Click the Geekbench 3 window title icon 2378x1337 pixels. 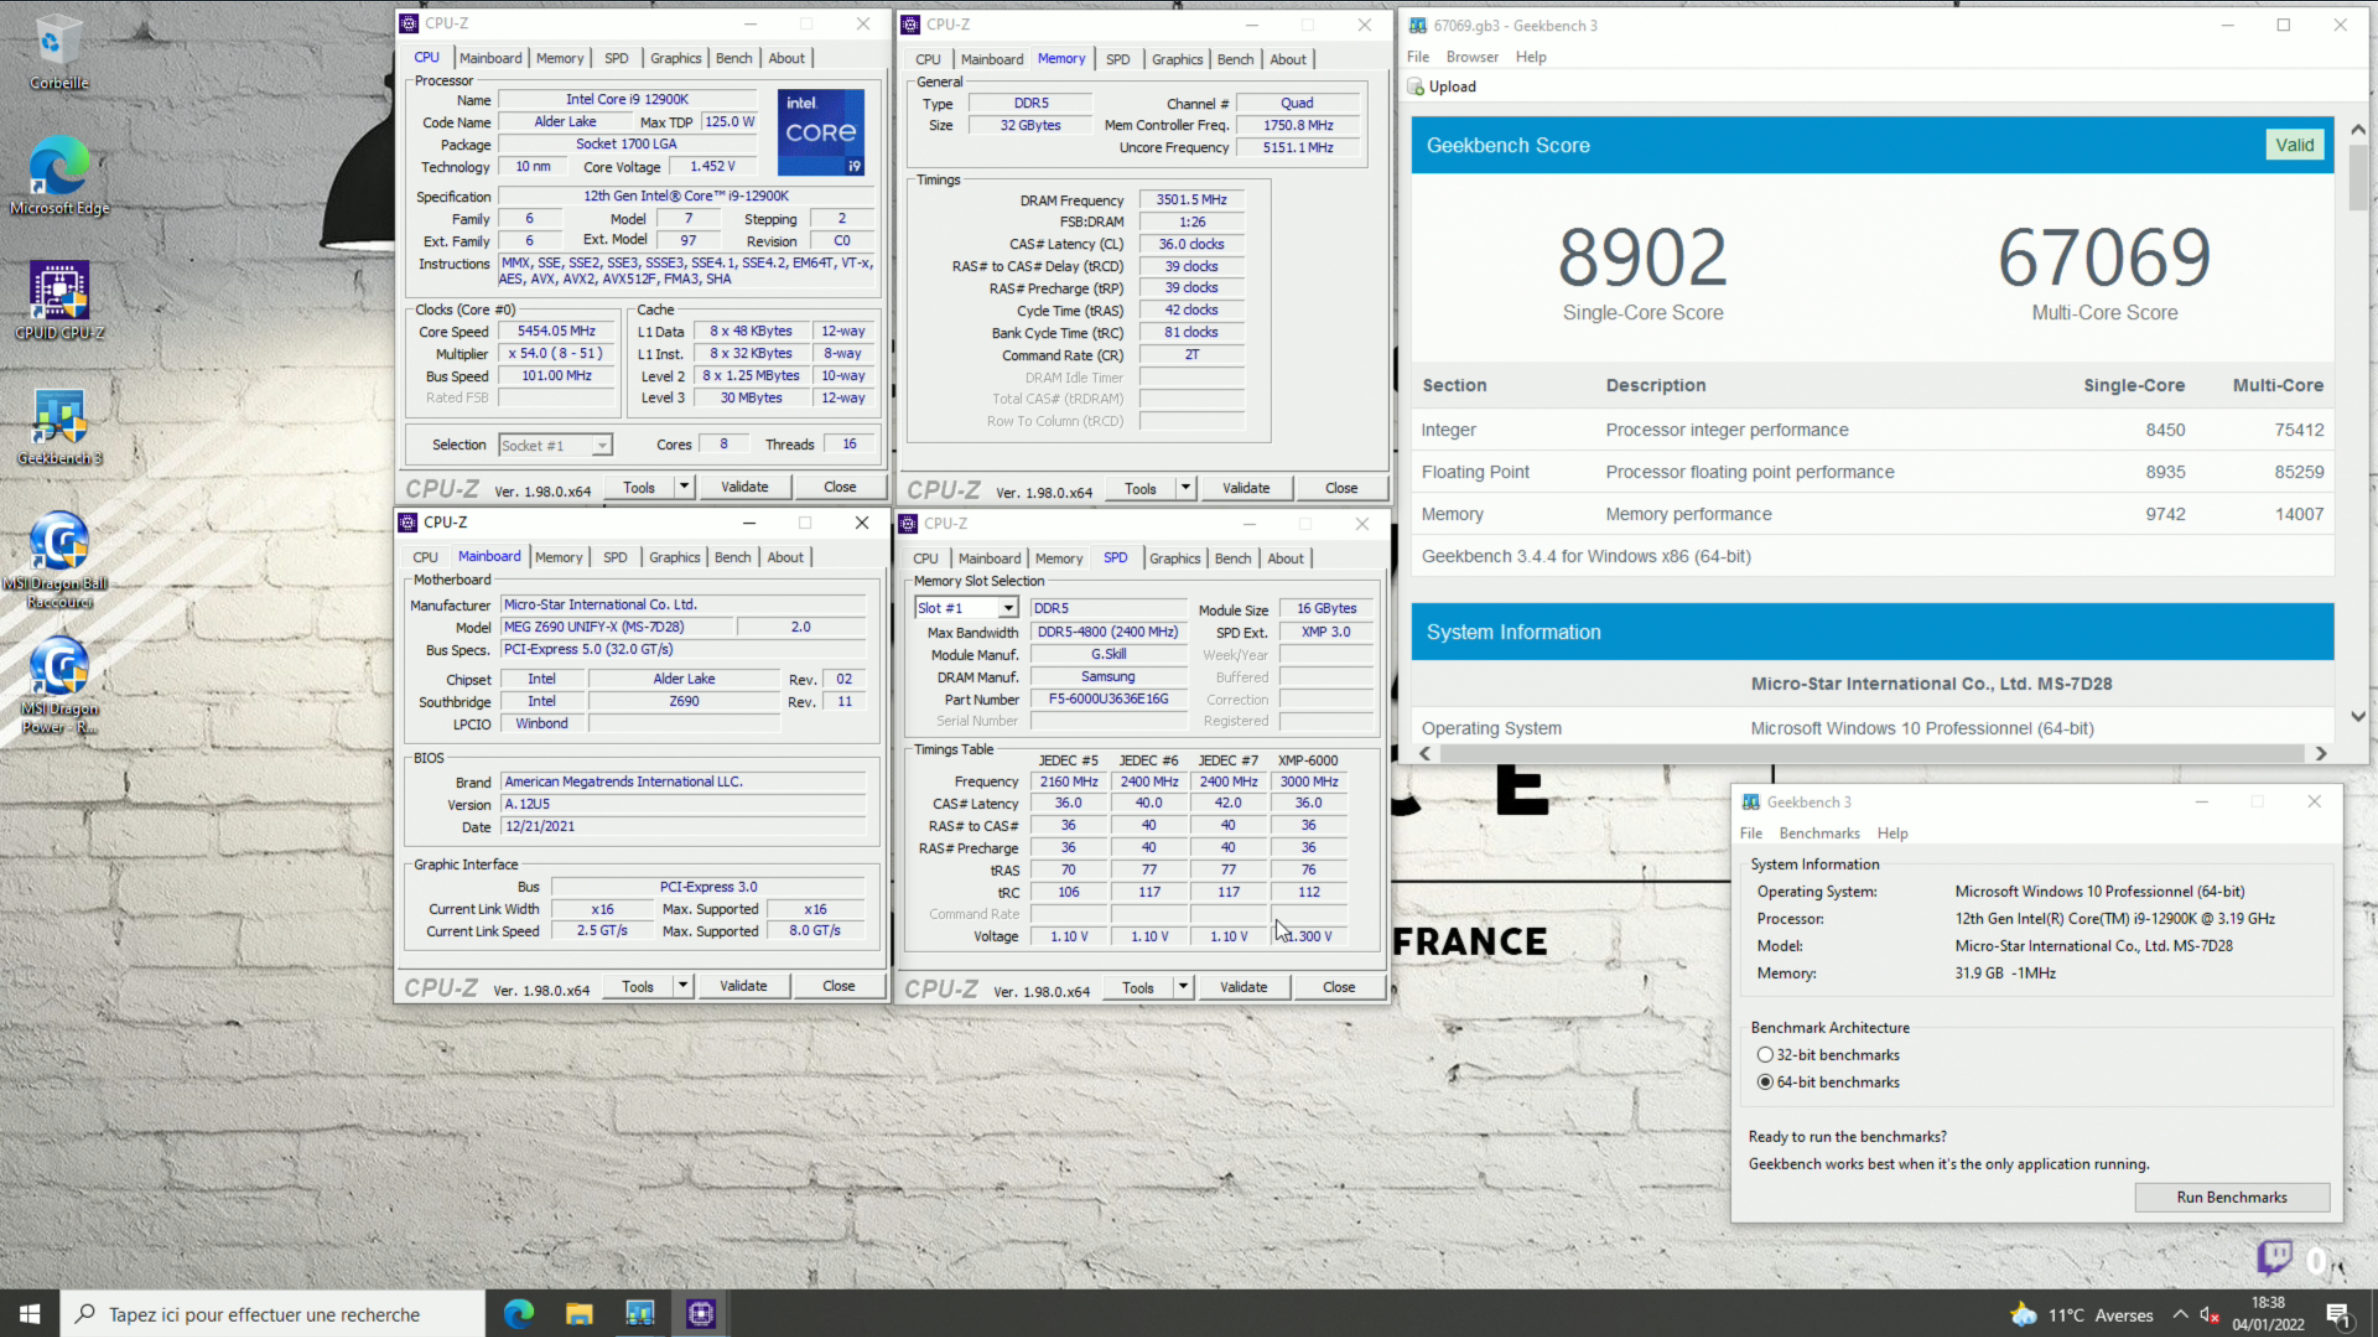pos(1751,802)
